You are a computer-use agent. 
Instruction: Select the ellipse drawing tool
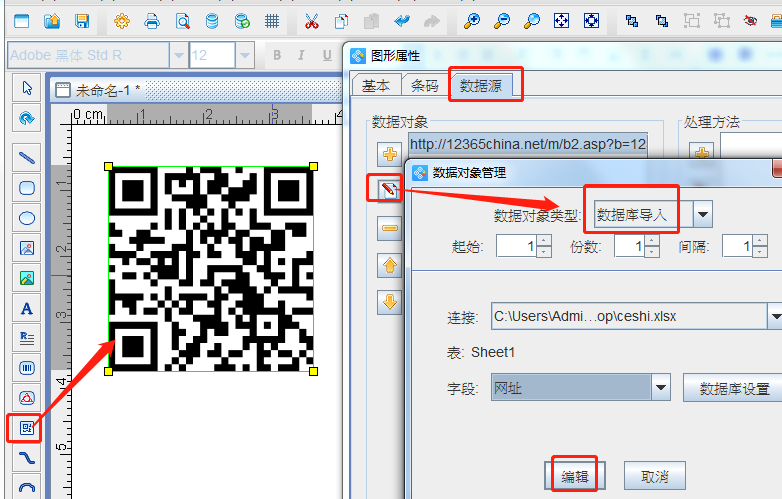[x=27, y=218]
